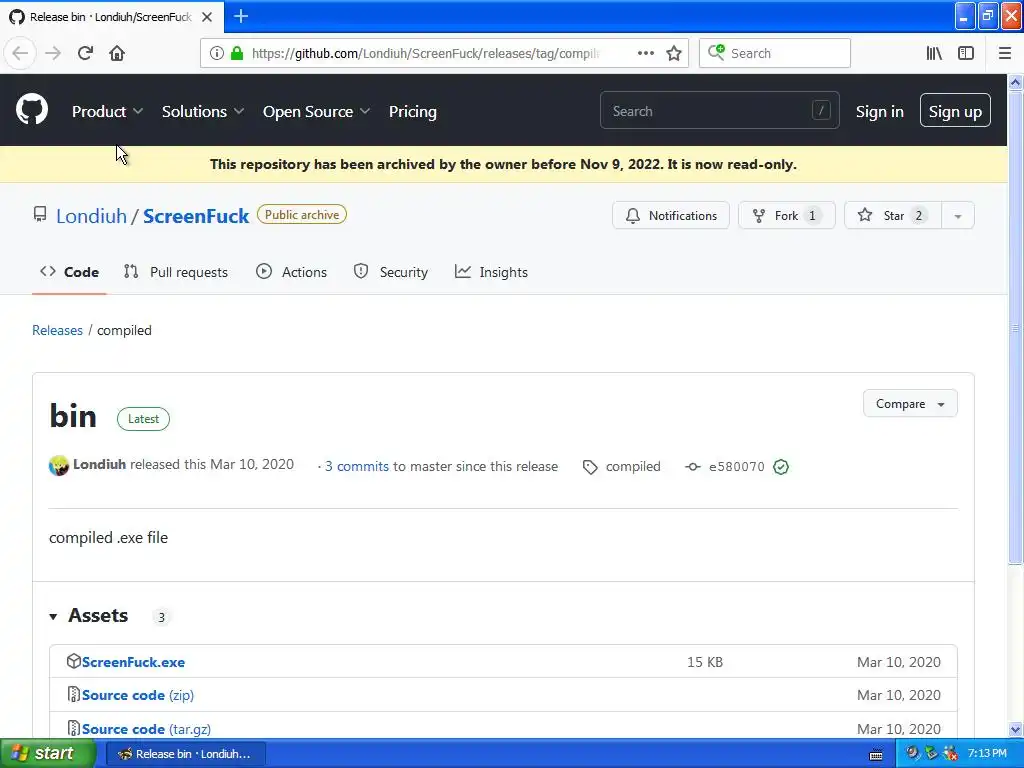Screen dimensions: 1024x768
Task: Click the taskbar clock showing 7:13 PM
Action: pyautogui.click(x=987, y=754)
